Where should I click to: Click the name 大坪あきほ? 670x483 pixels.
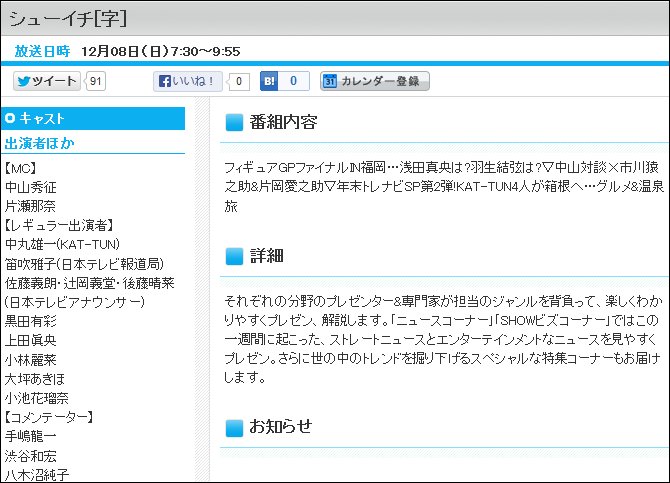[35, 379]
